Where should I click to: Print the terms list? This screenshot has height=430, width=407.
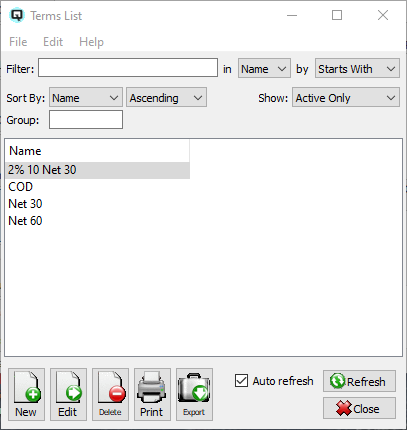(152, 394)
